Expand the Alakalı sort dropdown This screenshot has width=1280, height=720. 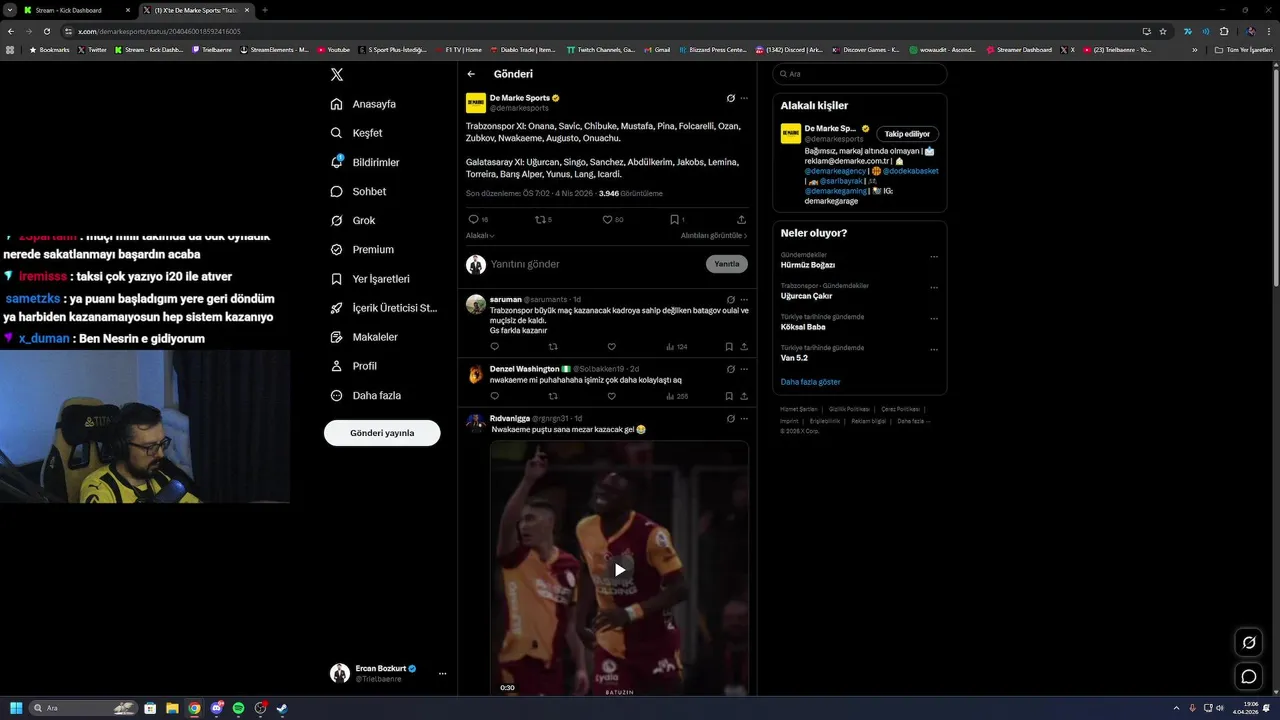(x=480, y=235)
